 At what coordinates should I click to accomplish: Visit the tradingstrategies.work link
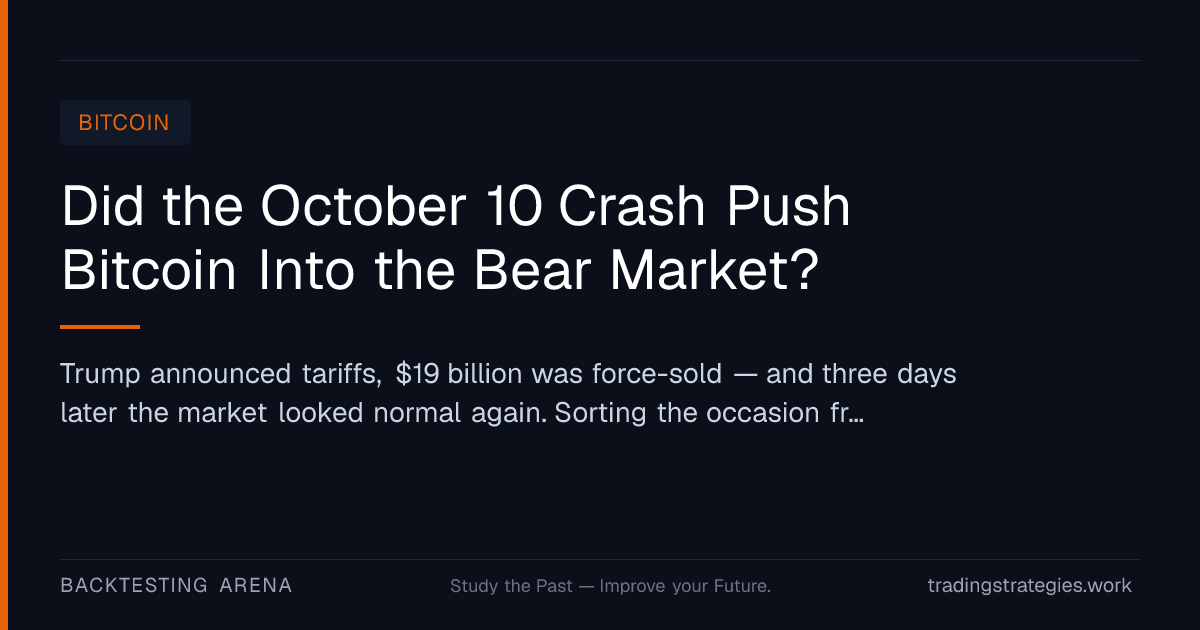(1030, 586)
